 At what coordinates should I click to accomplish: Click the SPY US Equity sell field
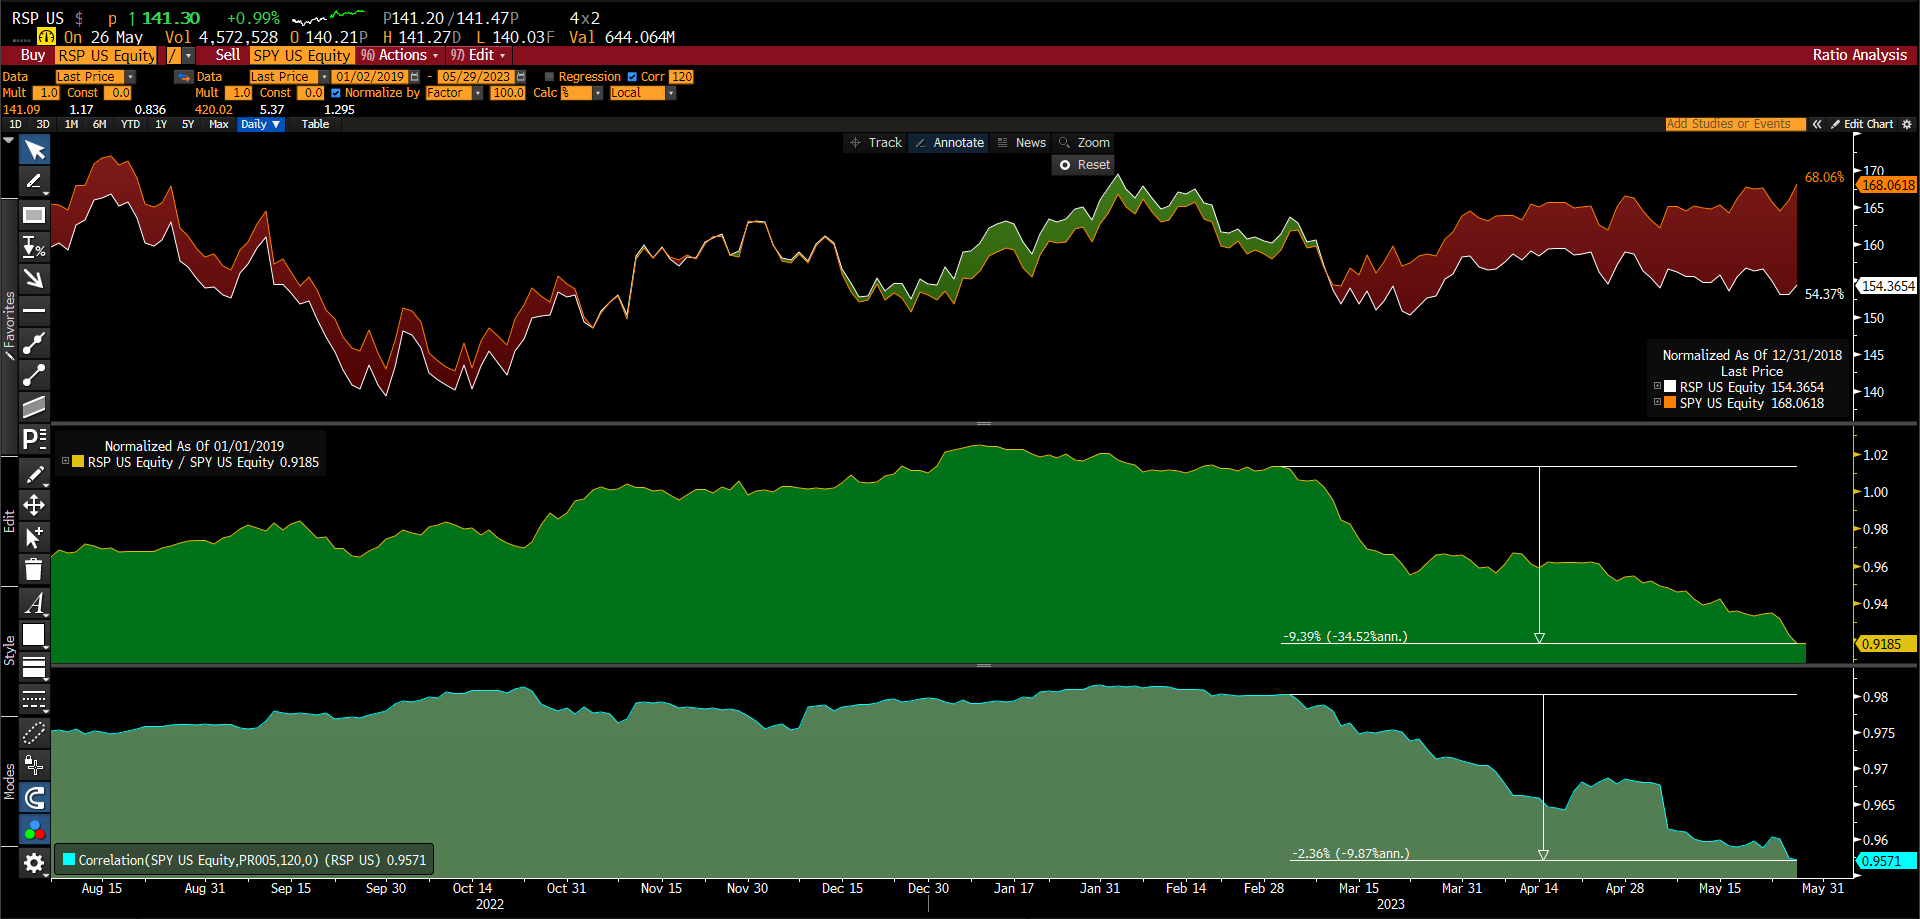pos(302,56)
